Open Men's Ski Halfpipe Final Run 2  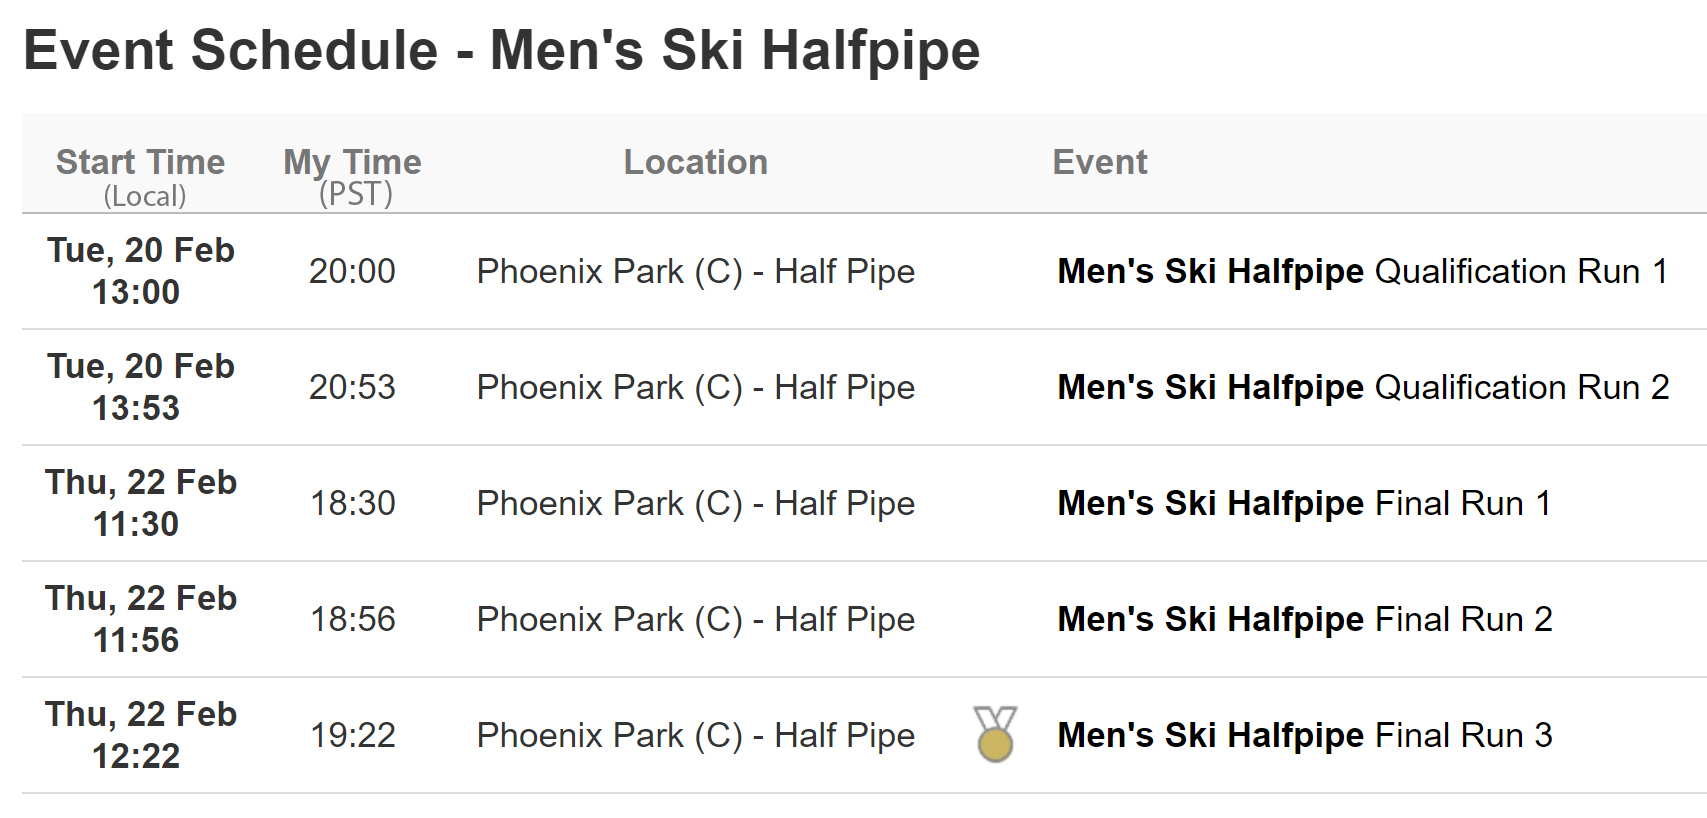[1304, 619]
